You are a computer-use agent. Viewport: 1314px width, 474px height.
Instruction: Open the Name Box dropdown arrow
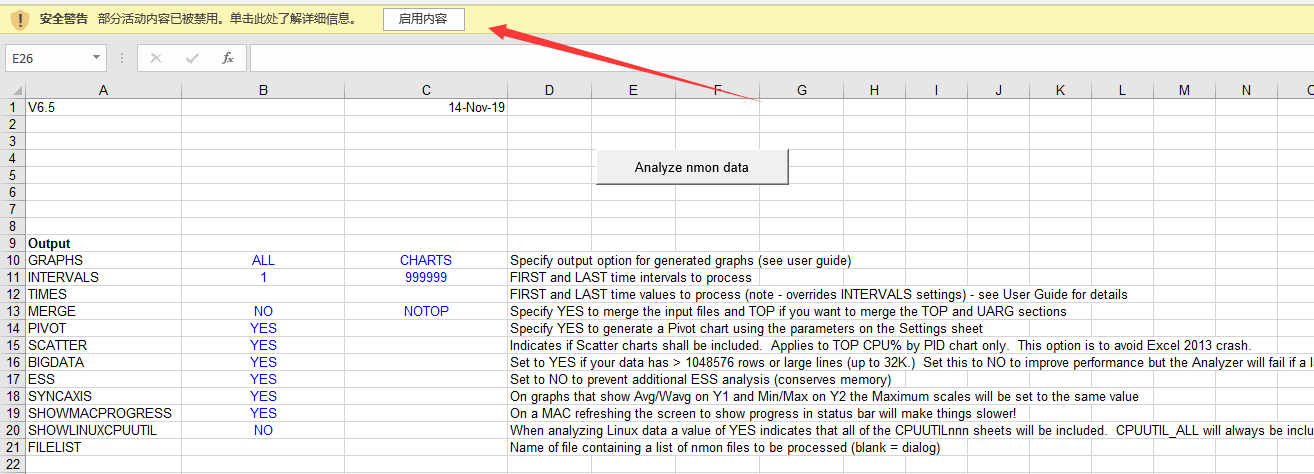point(96,58)
